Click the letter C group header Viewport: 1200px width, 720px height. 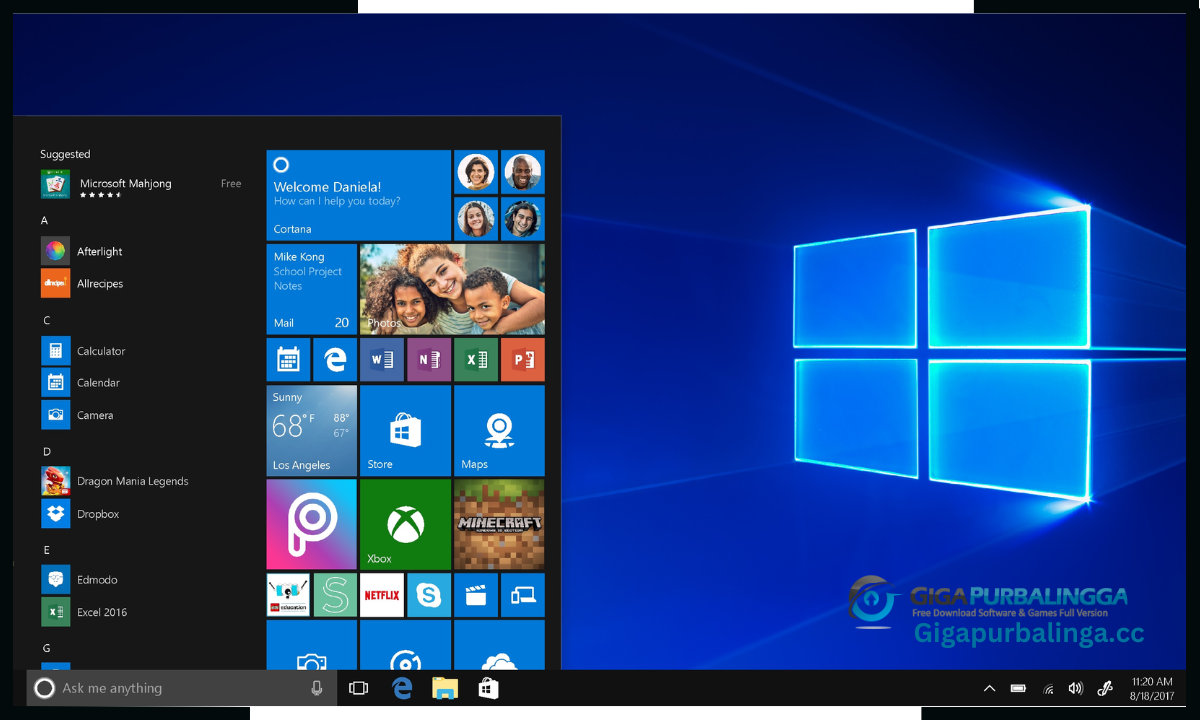[x=46, y=320]
